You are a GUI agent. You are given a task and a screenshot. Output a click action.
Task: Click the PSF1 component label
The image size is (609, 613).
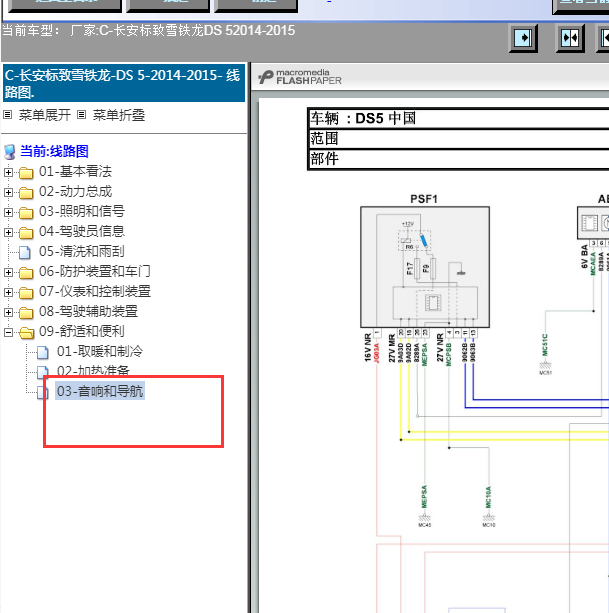[x=424, y=199]
